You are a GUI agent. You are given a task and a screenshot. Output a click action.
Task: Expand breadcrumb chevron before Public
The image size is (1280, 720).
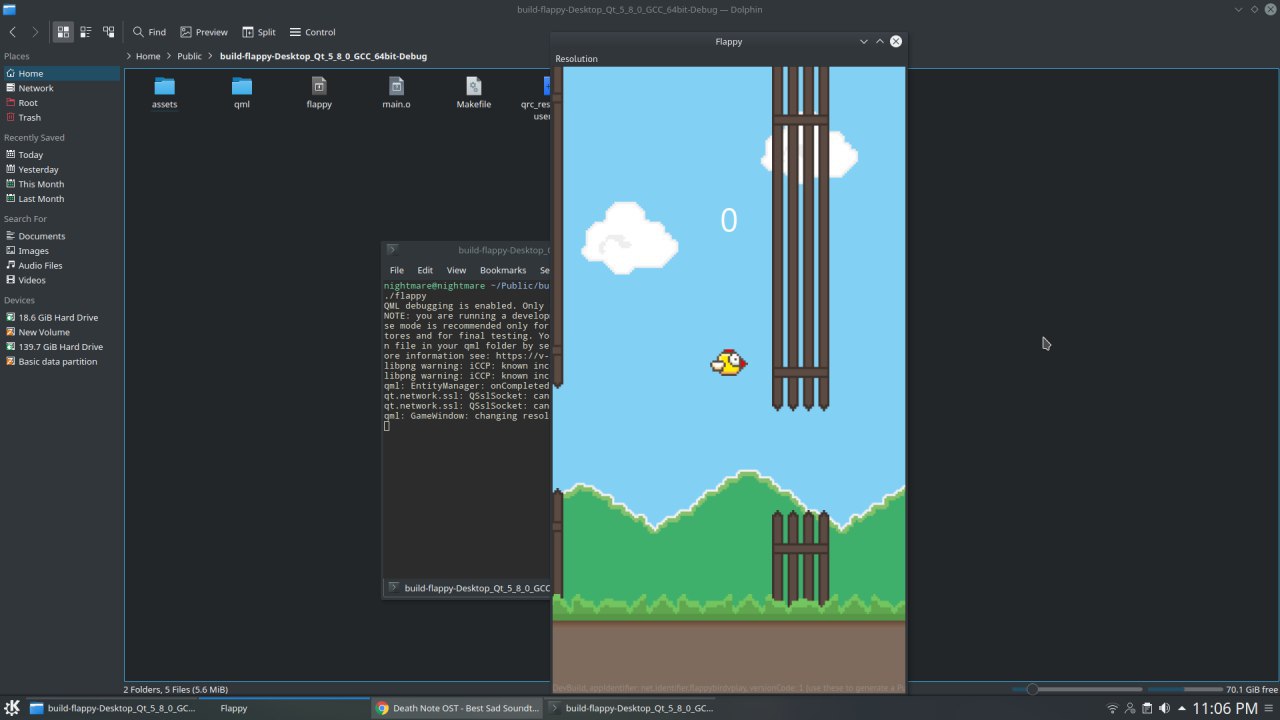(169, 56)
